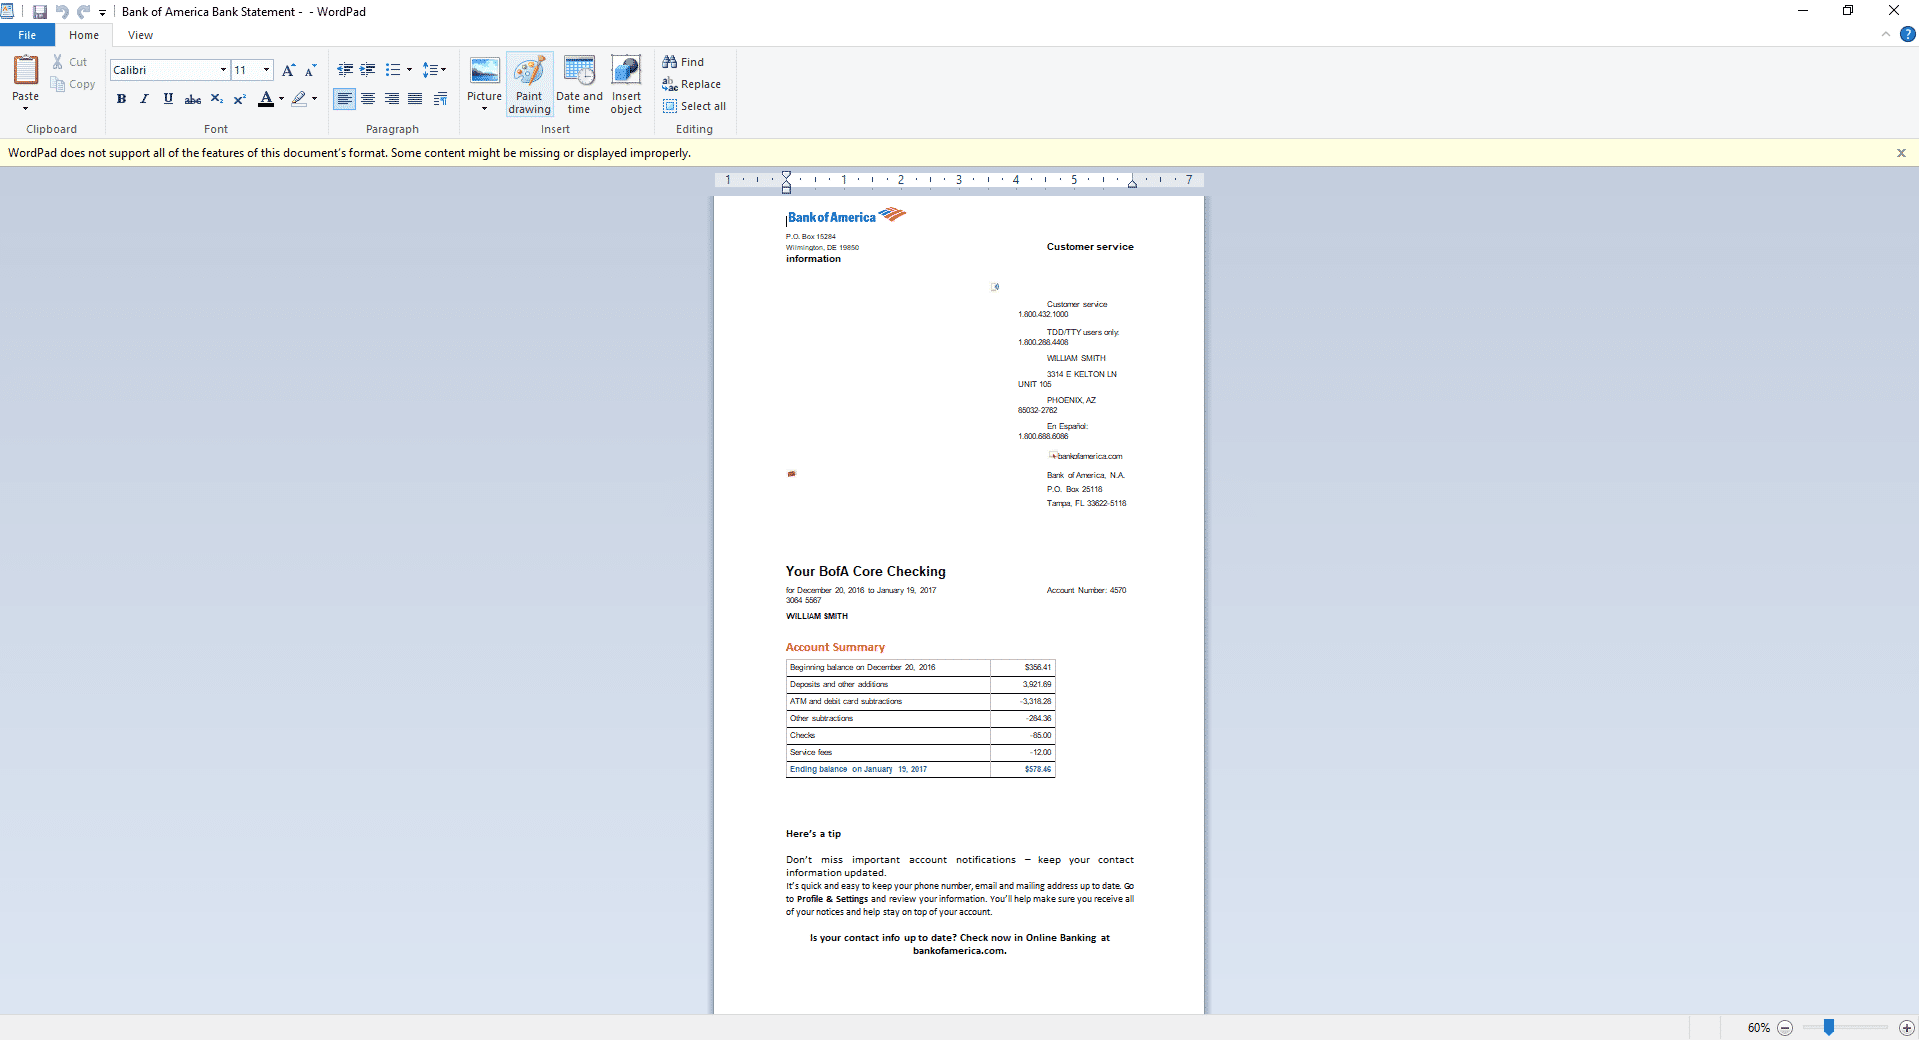
Task: Increase the paragraph indent
Action: pos(368,70)
